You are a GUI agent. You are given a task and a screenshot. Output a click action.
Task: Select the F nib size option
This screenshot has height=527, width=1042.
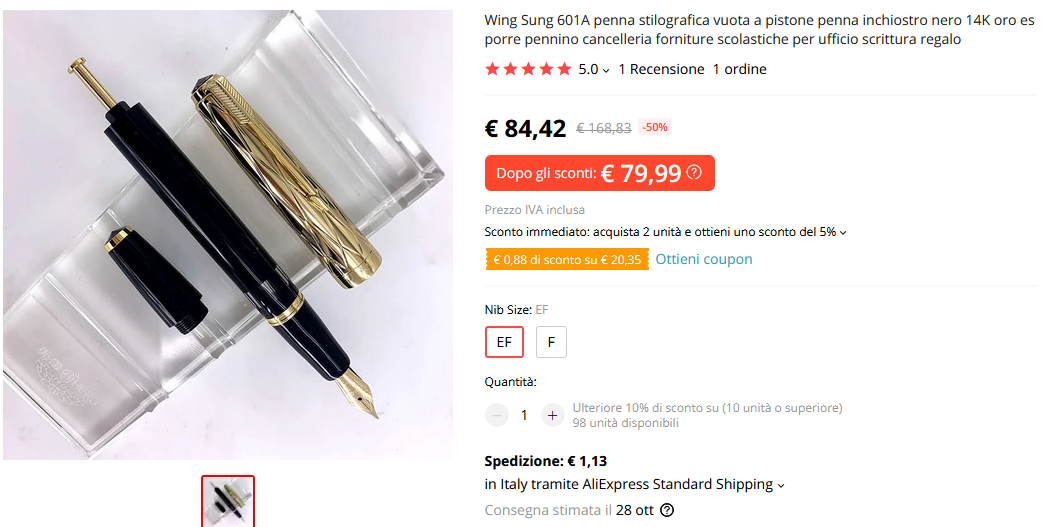coord(551,342)
